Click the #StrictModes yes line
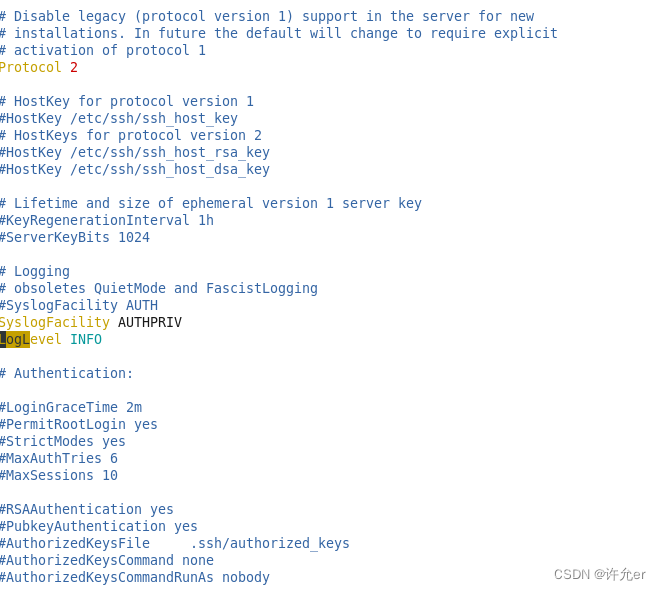 coord(62,441)
